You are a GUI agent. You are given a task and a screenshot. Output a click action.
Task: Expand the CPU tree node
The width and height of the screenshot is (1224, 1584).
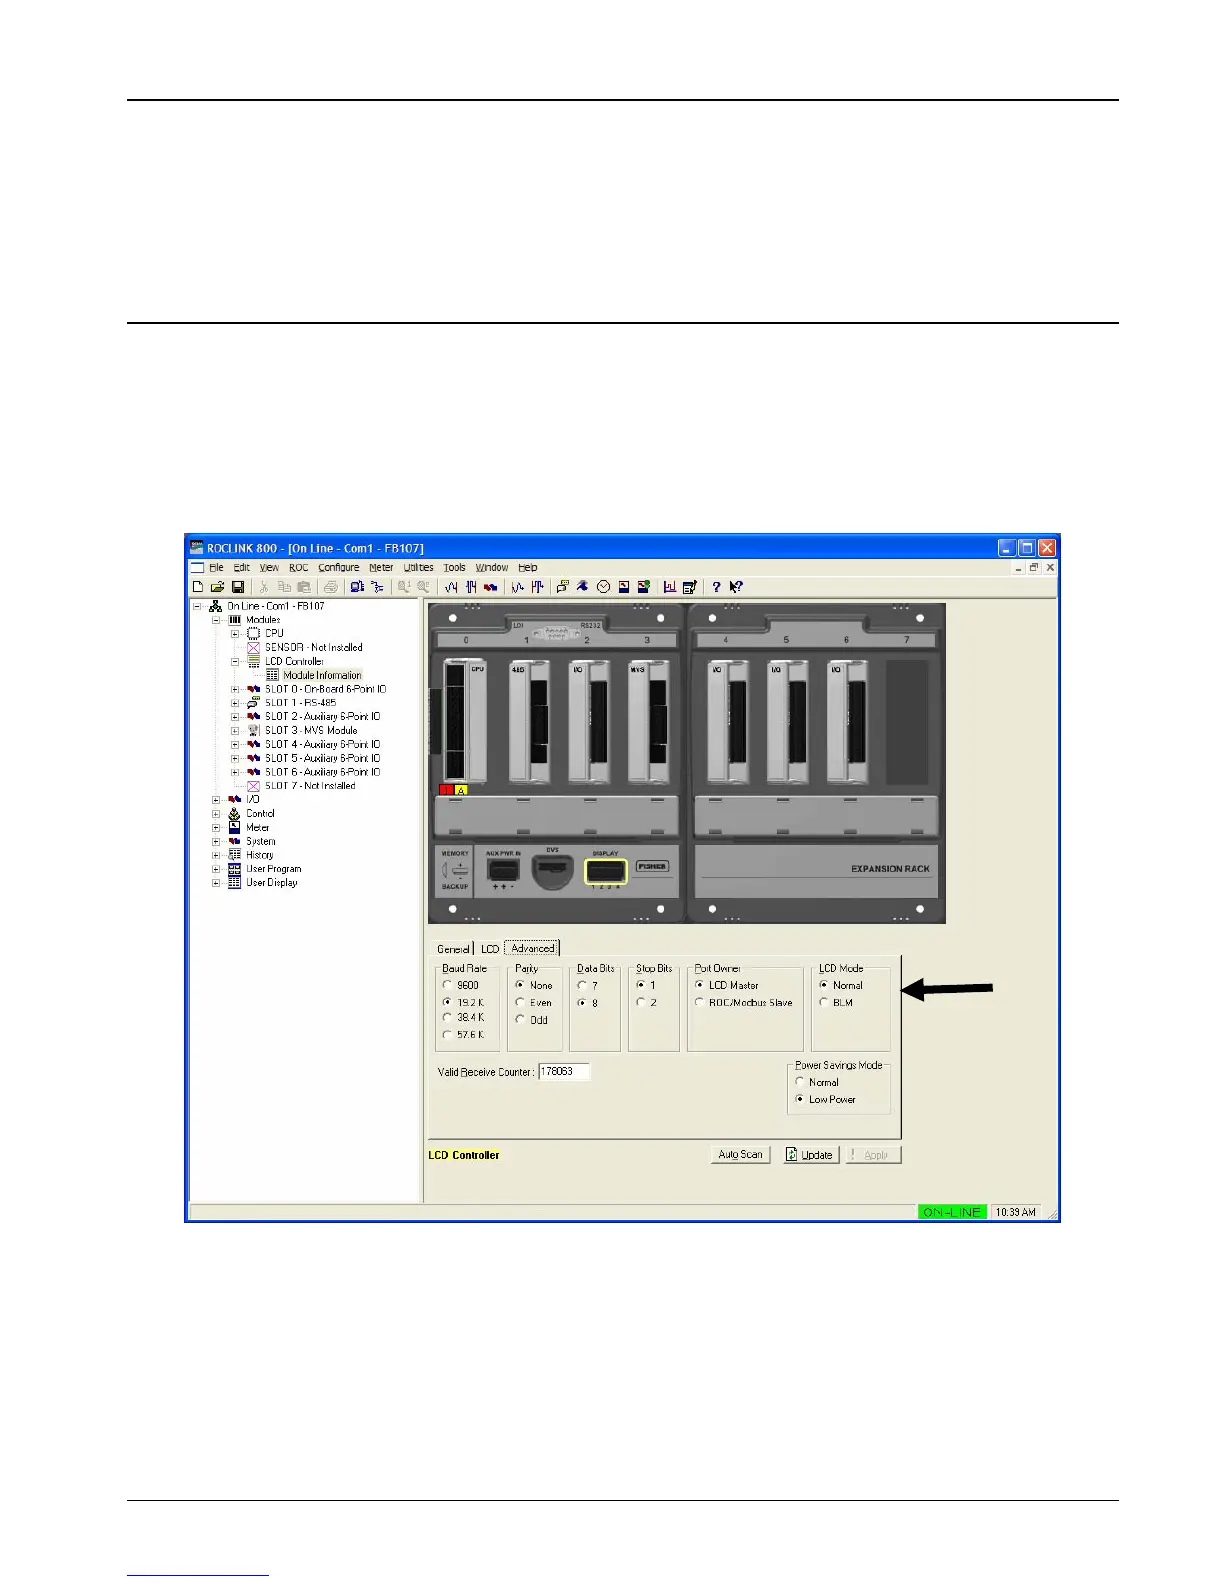235,634
